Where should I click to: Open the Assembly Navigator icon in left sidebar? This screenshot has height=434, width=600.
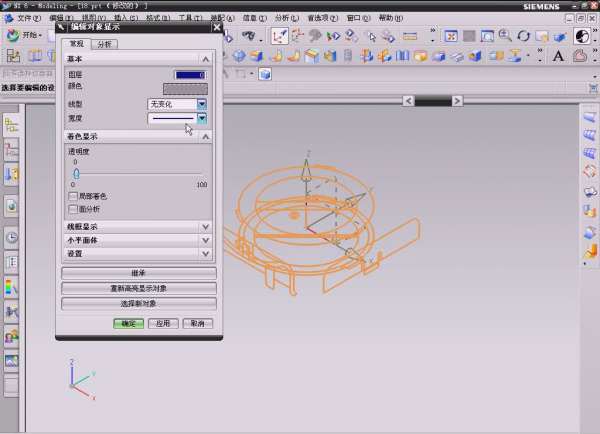(x=12, y=150)
